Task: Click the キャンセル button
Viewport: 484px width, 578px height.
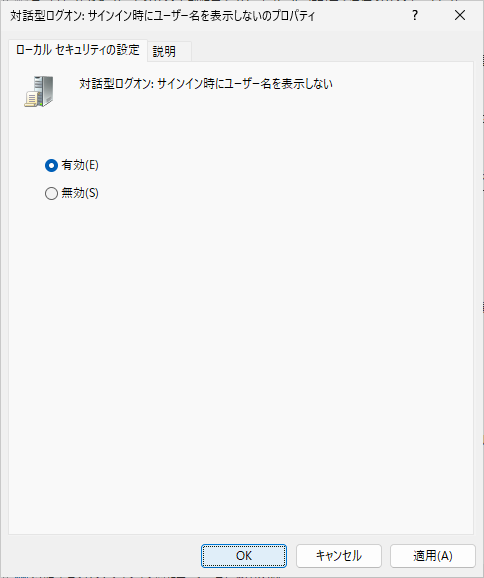Action: pyautogui.click(x=338, y=556)
